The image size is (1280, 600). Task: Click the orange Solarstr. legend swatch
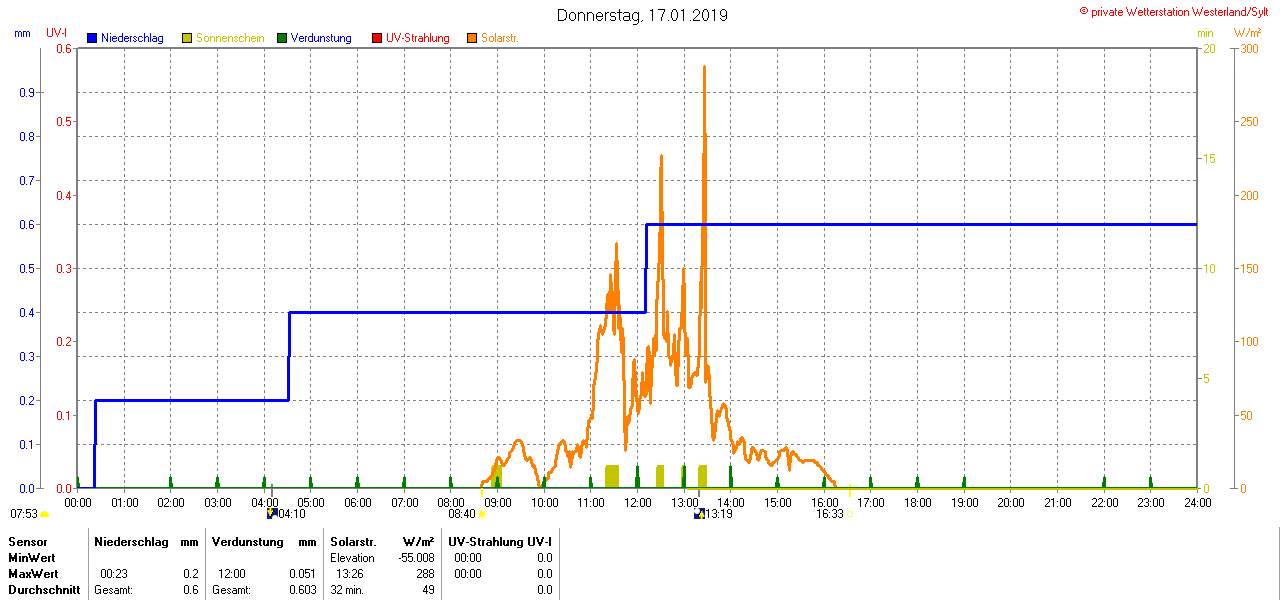tap(472, 38)
